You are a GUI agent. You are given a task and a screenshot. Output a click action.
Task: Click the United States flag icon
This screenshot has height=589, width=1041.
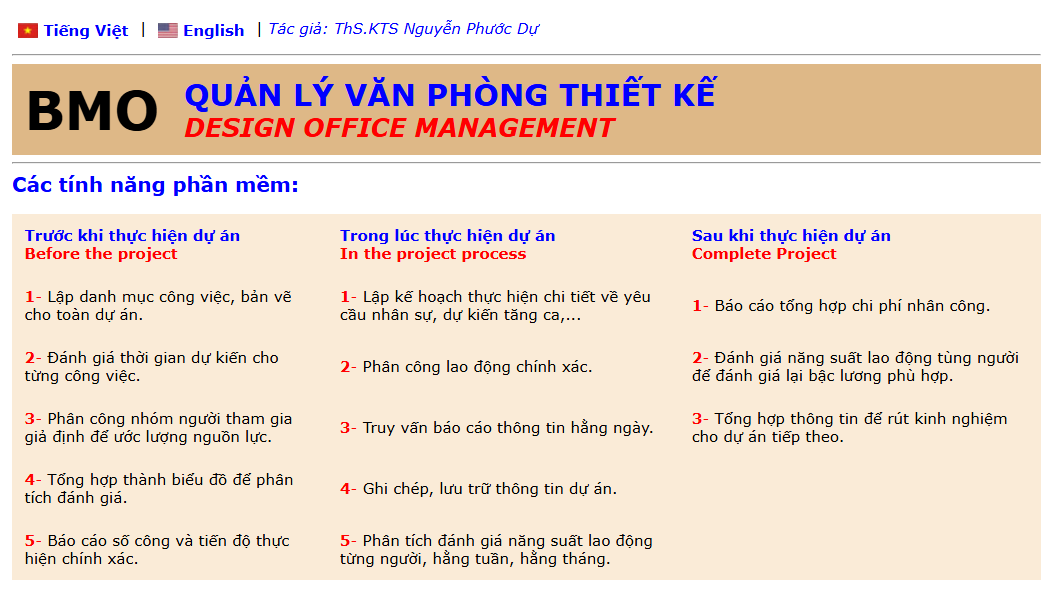point(167,31)
